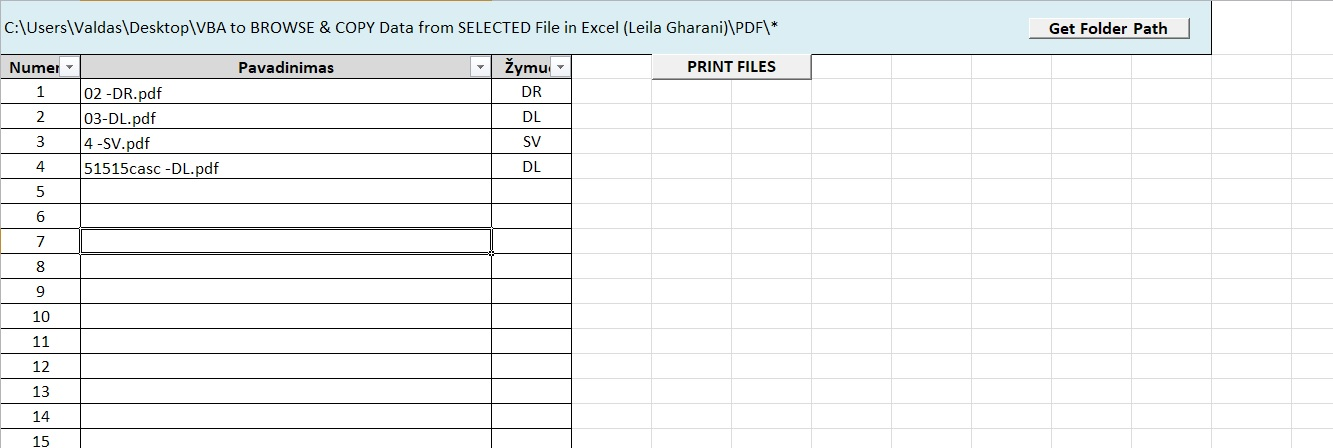
Task: Select the cell containing 03-DL.pdf
Action: pyautogui.click(x=286, y=117)
